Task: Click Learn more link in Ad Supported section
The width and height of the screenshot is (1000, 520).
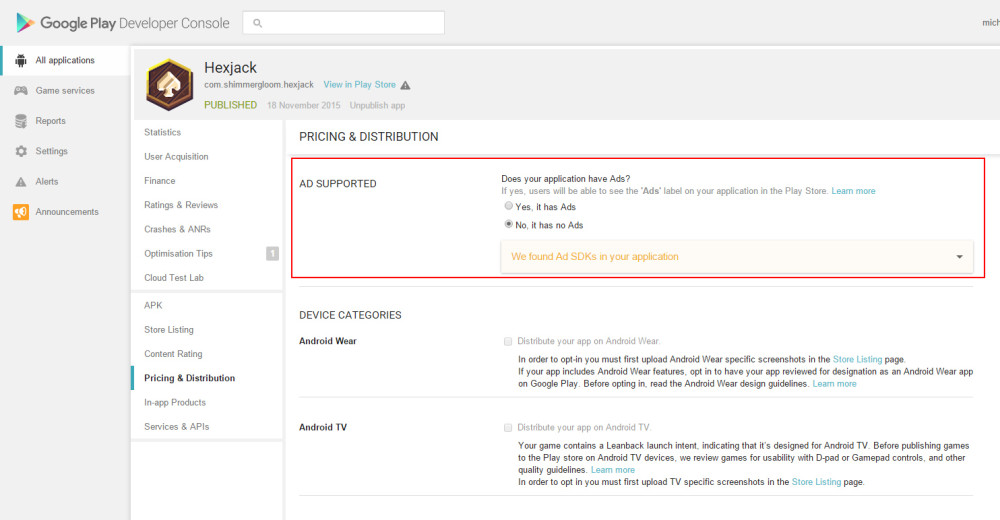Action: pyautogui.click(x=853, y=191)
